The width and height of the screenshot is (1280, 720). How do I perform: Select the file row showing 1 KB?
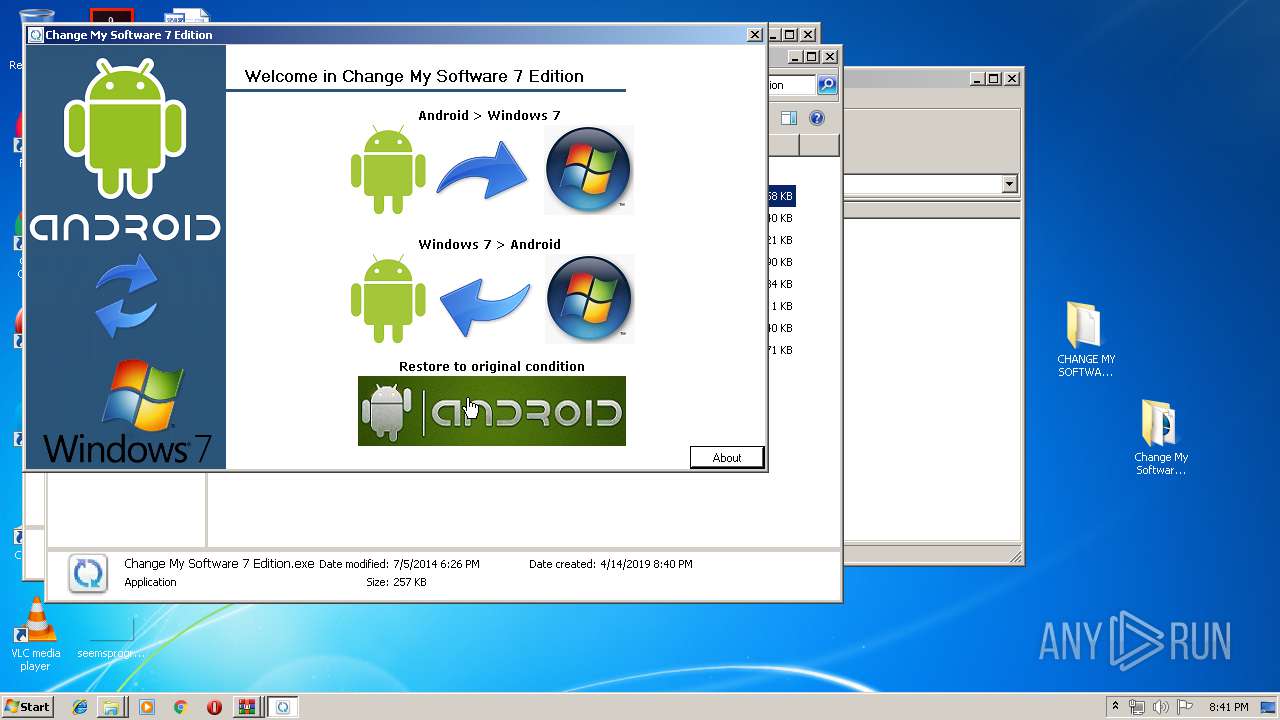[x=781, y=306]
